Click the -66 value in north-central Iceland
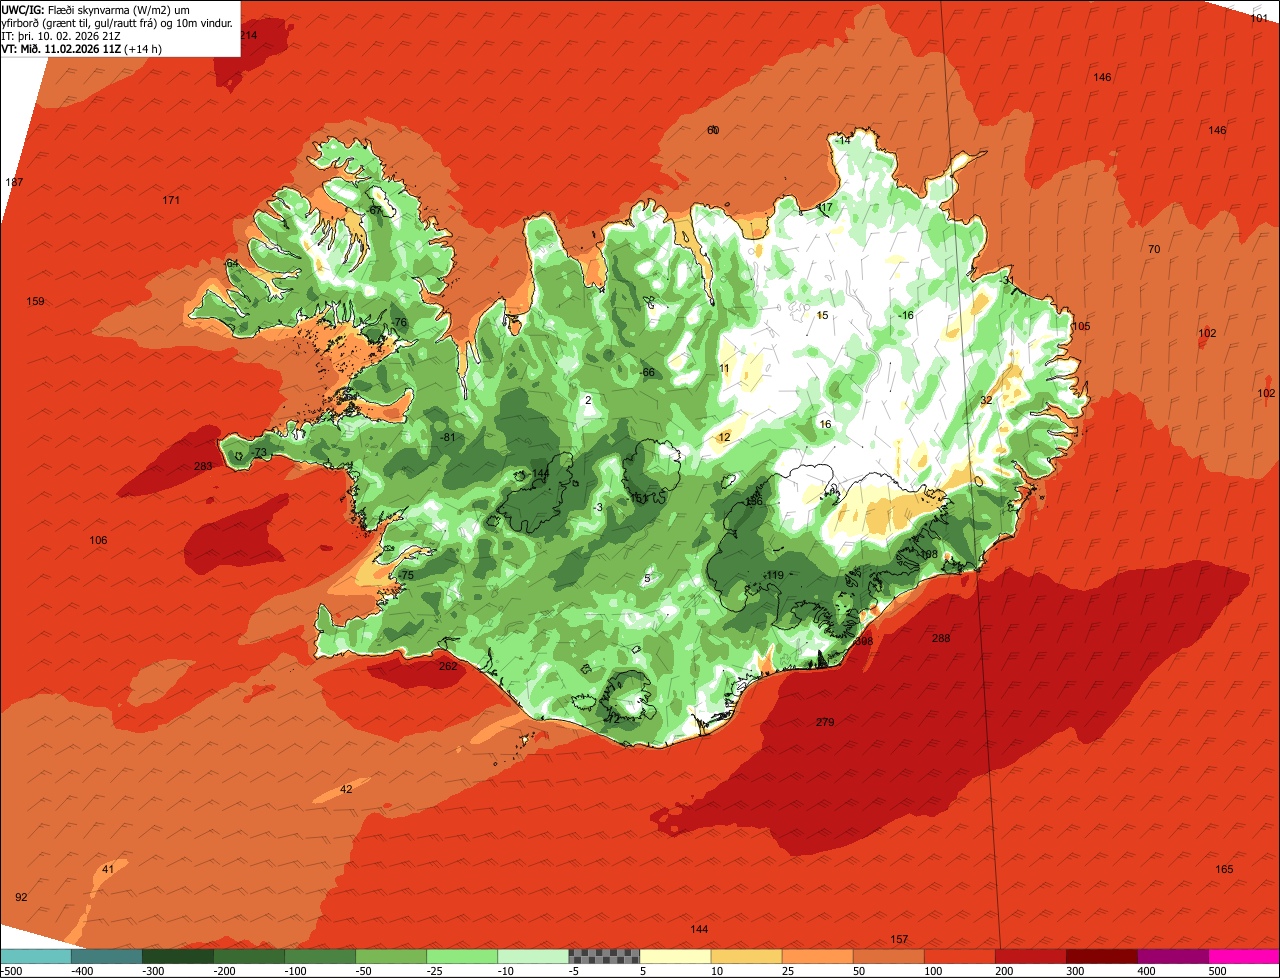Screen dimensions: 1280x978 647,372
